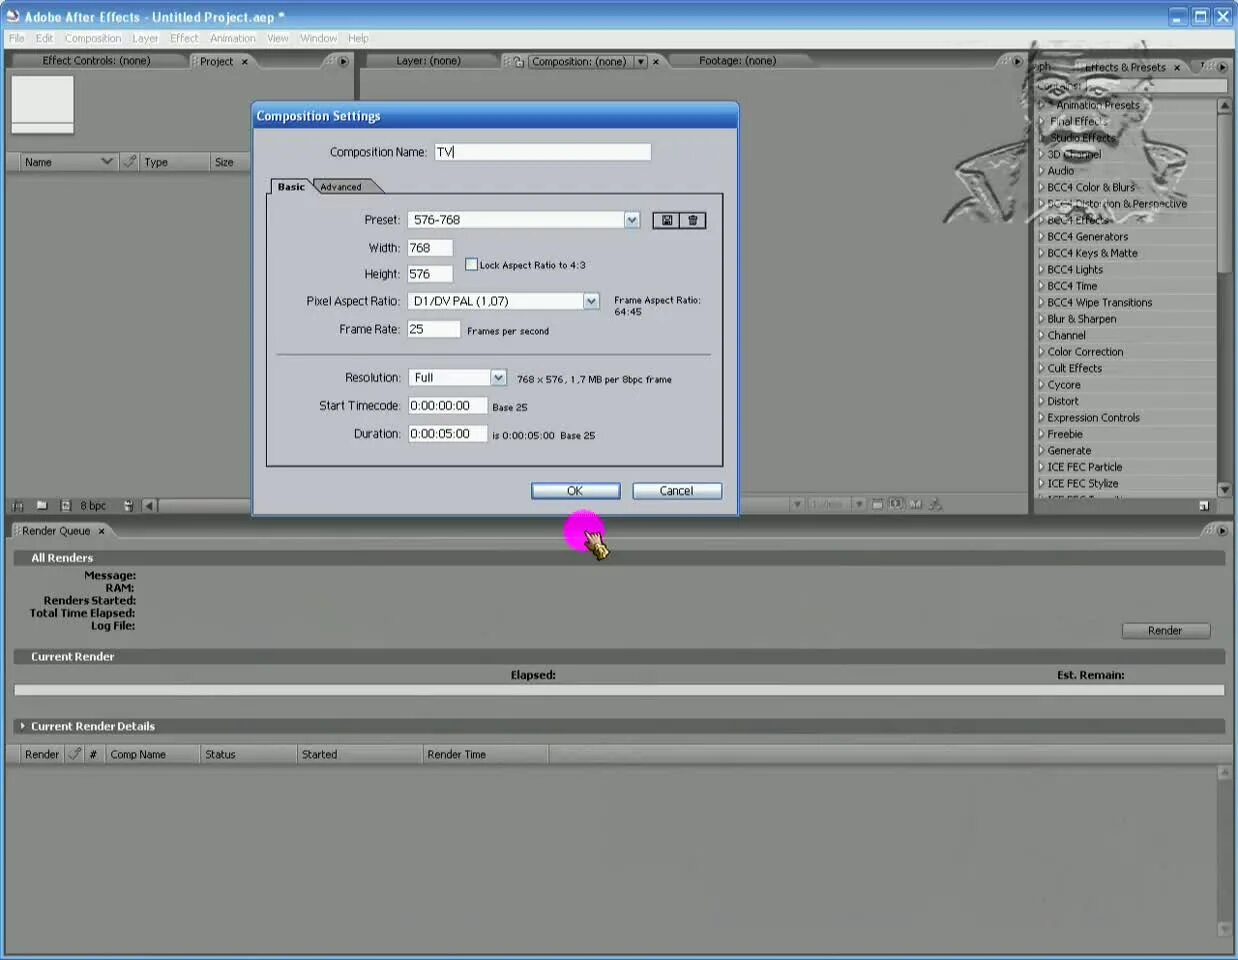Close the Project tab with its x
1238x960 pixels.
244,62
